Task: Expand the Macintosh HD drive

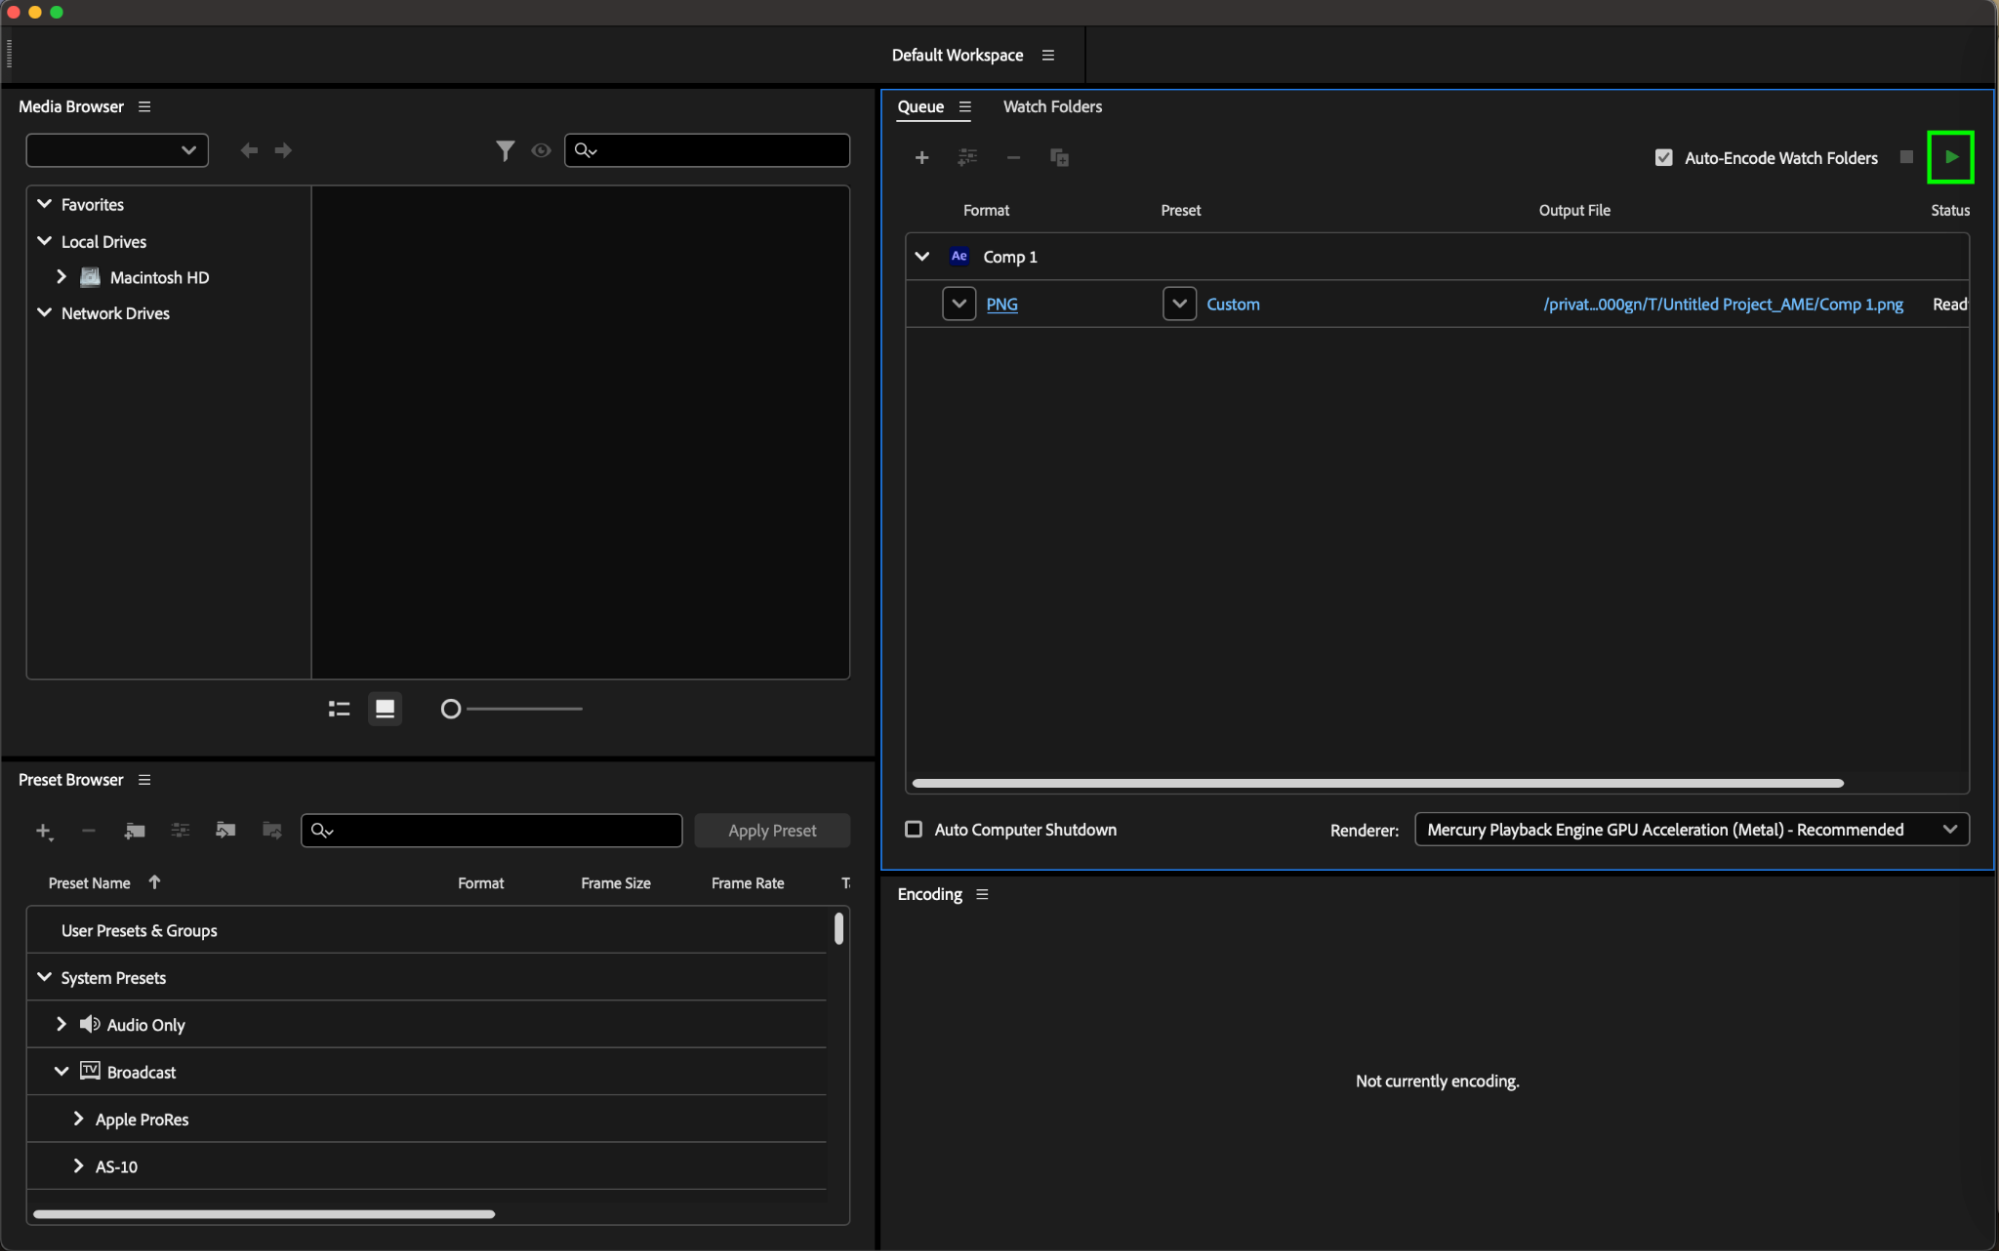Action: point(61,276)
